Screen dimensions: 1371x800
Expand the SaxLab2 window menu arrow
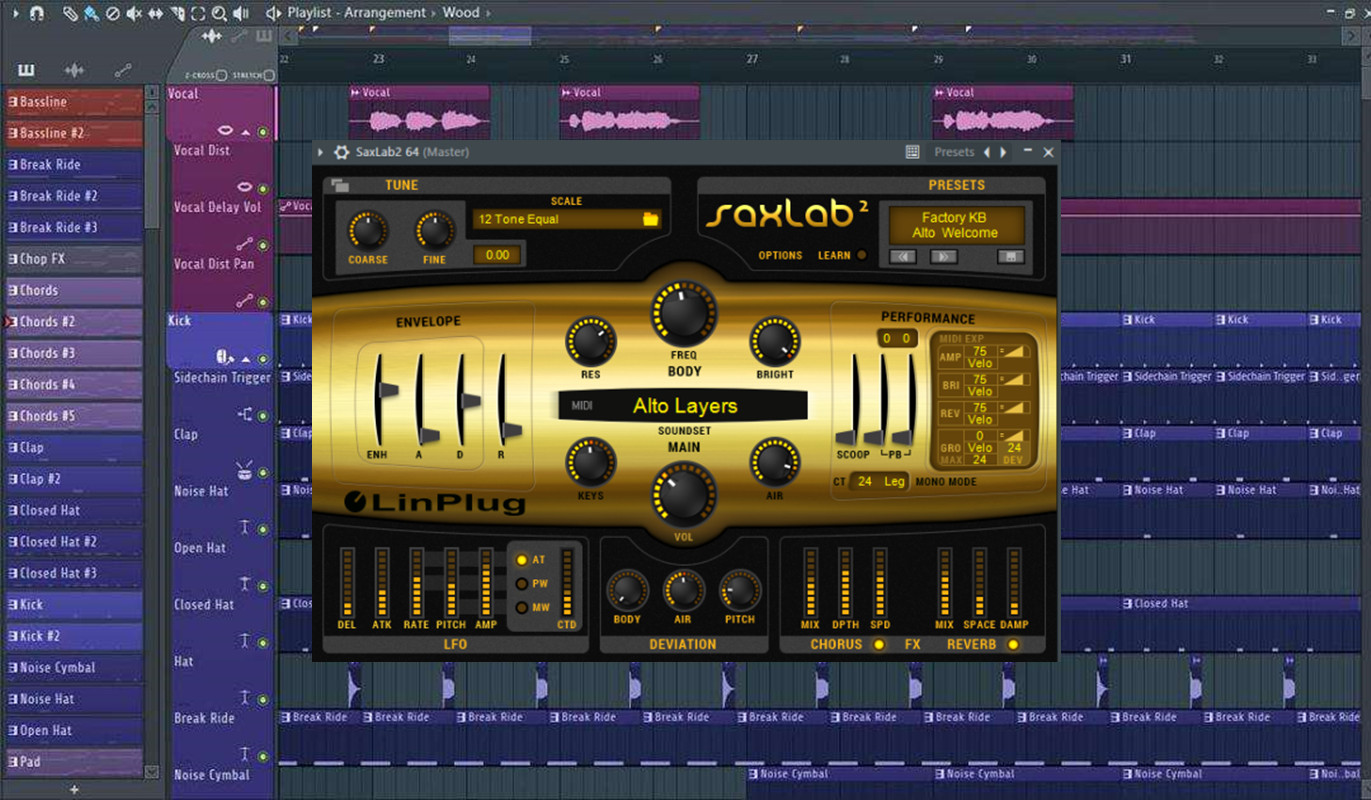321,152
